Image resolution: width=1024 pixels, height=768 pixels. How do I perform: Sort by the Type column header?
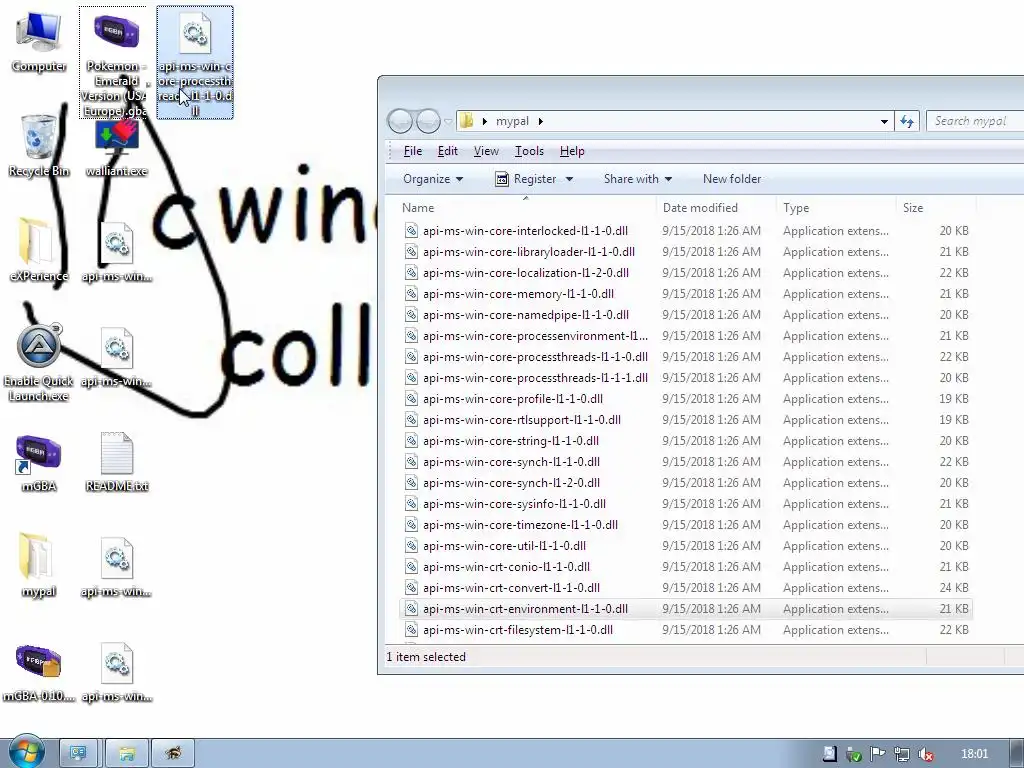click(x=837, y=208)
